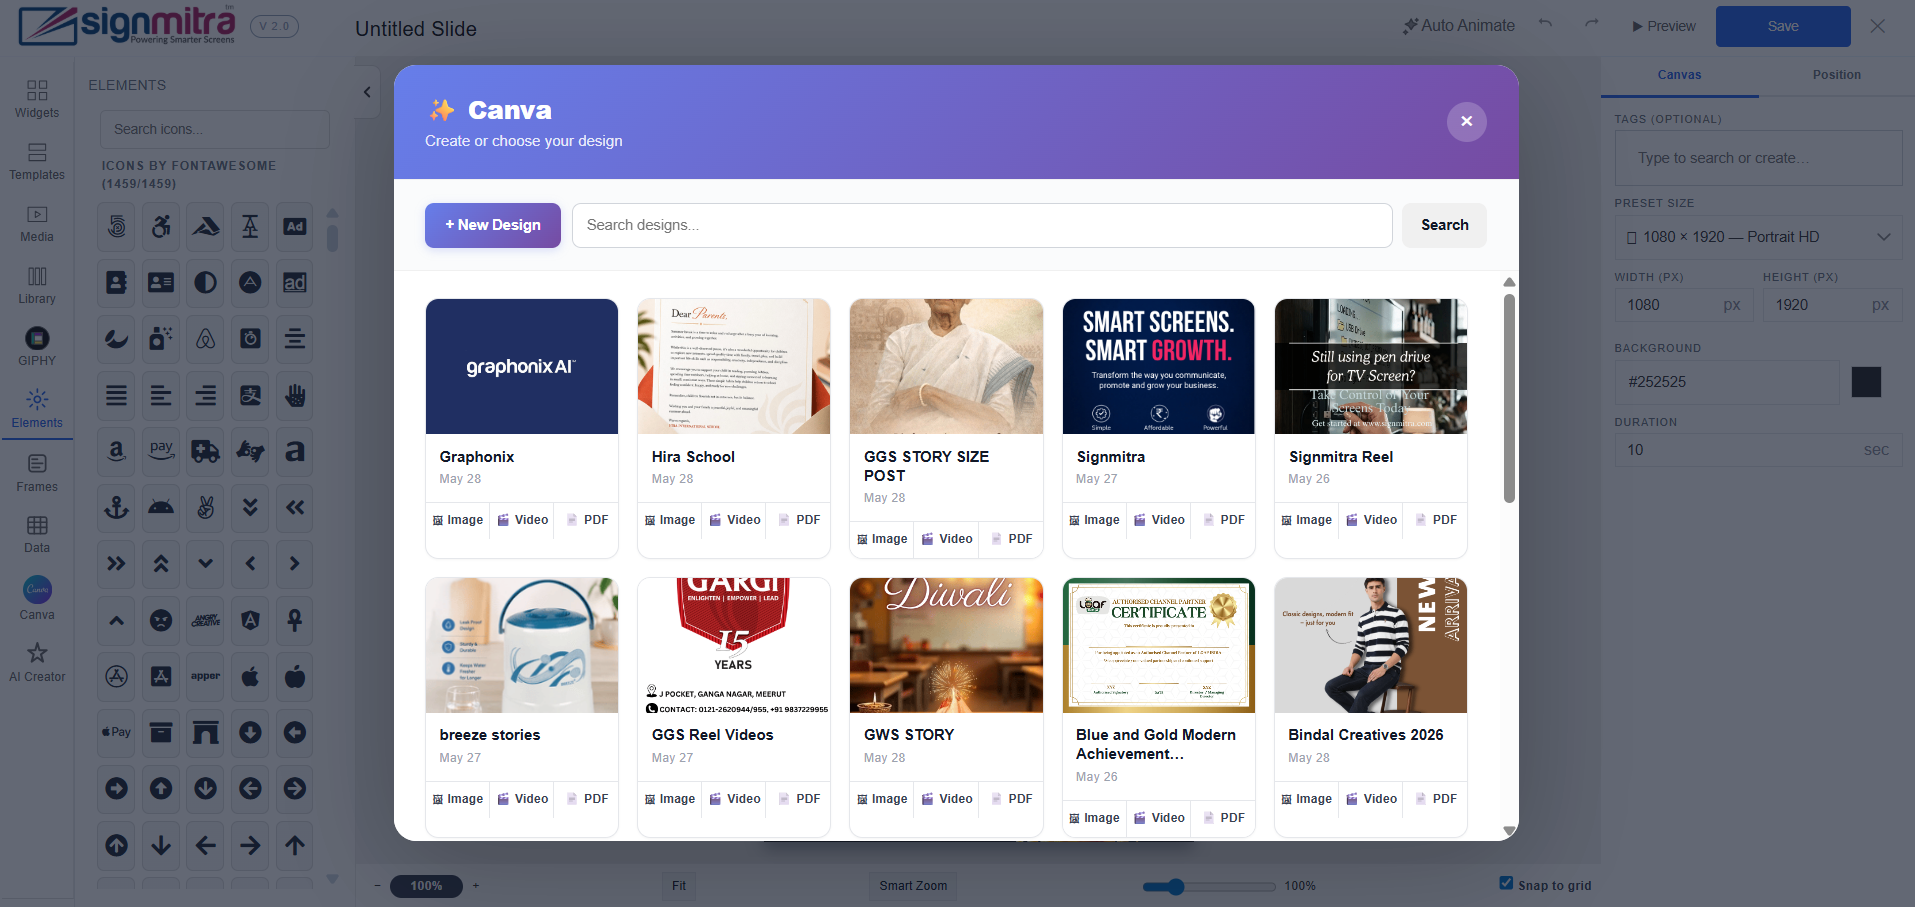Open the GIPHY section in left sidebar
The image size is (1915, 907).
(37, 346)
